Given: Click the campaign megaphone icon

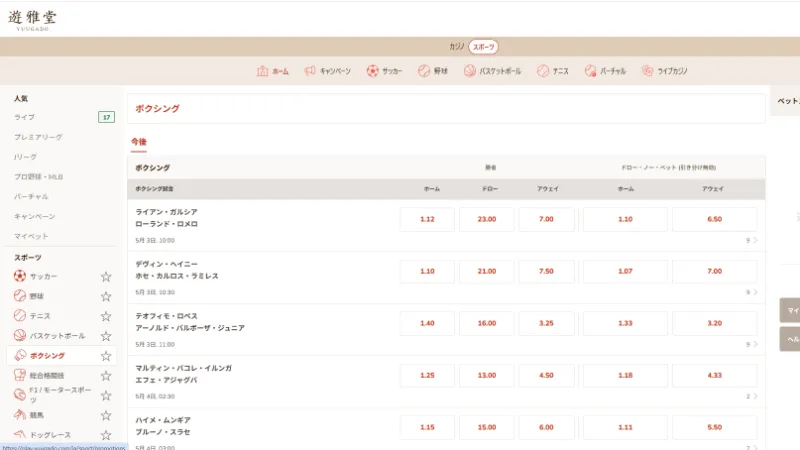Looking at the screenshot, I should click(x=310, y=71).
